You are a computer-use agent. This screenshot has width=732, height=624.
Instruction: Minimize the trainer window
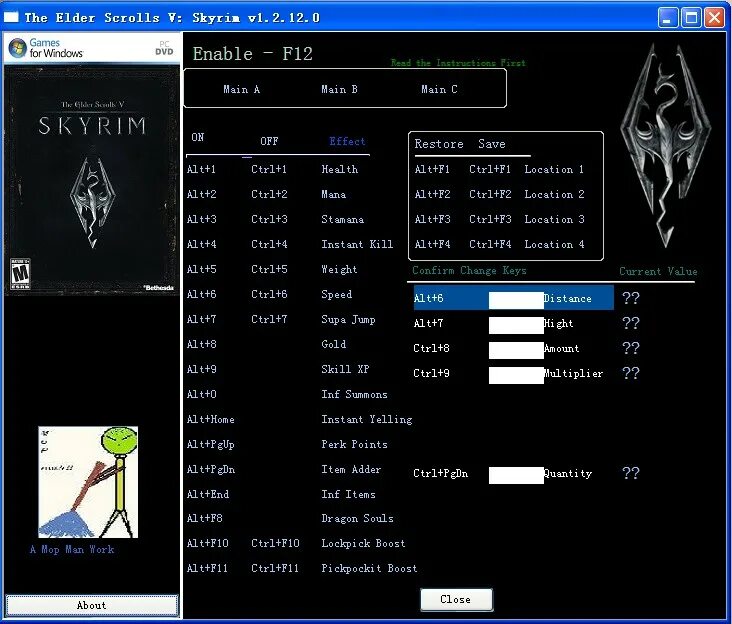coord(668,18)
